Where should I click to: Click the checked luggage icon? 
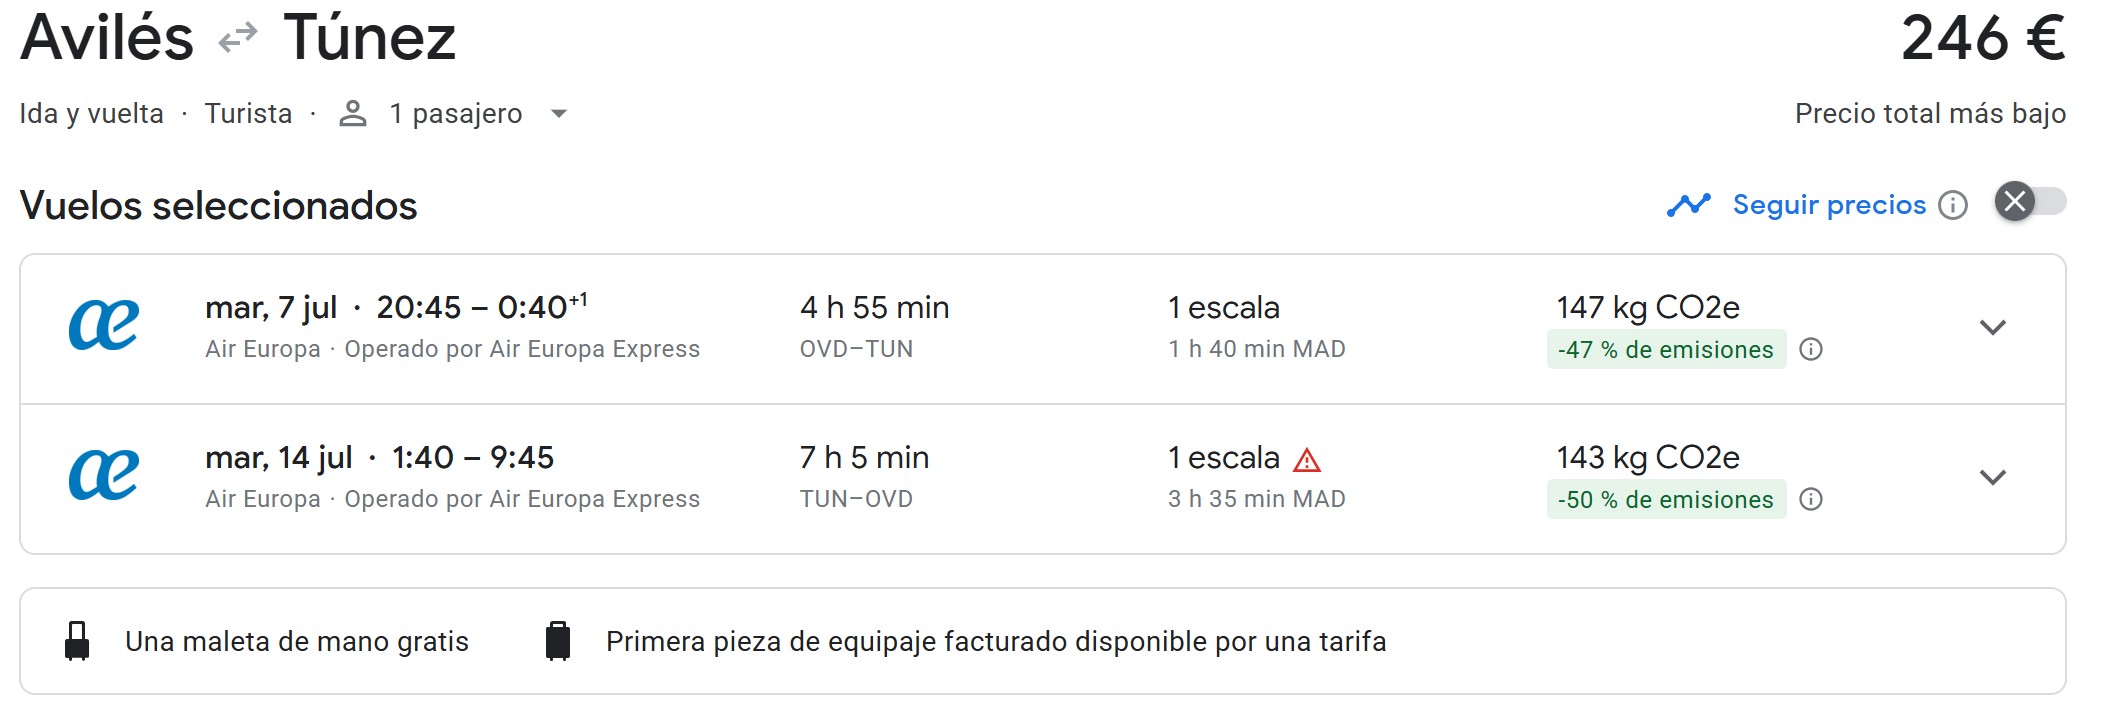[558, 641]
